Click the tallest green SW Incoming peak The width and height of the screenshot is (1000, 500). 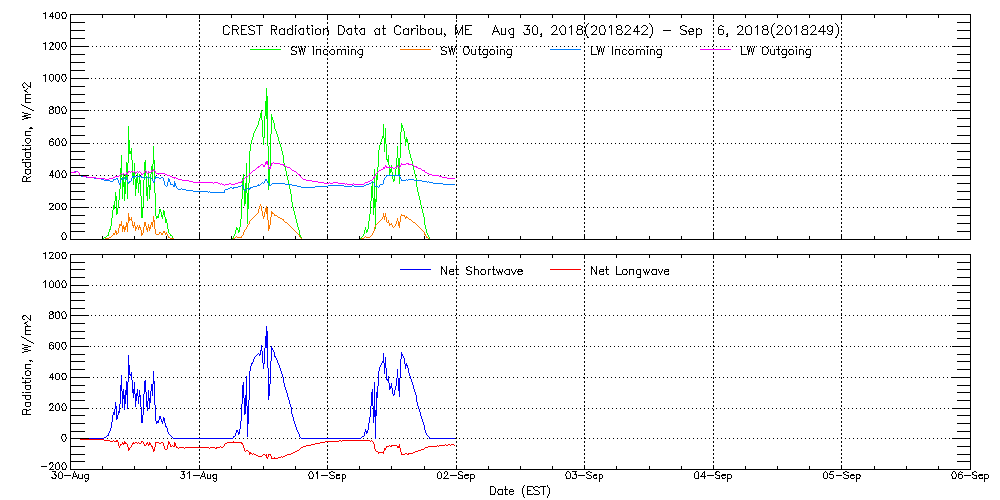266,89
